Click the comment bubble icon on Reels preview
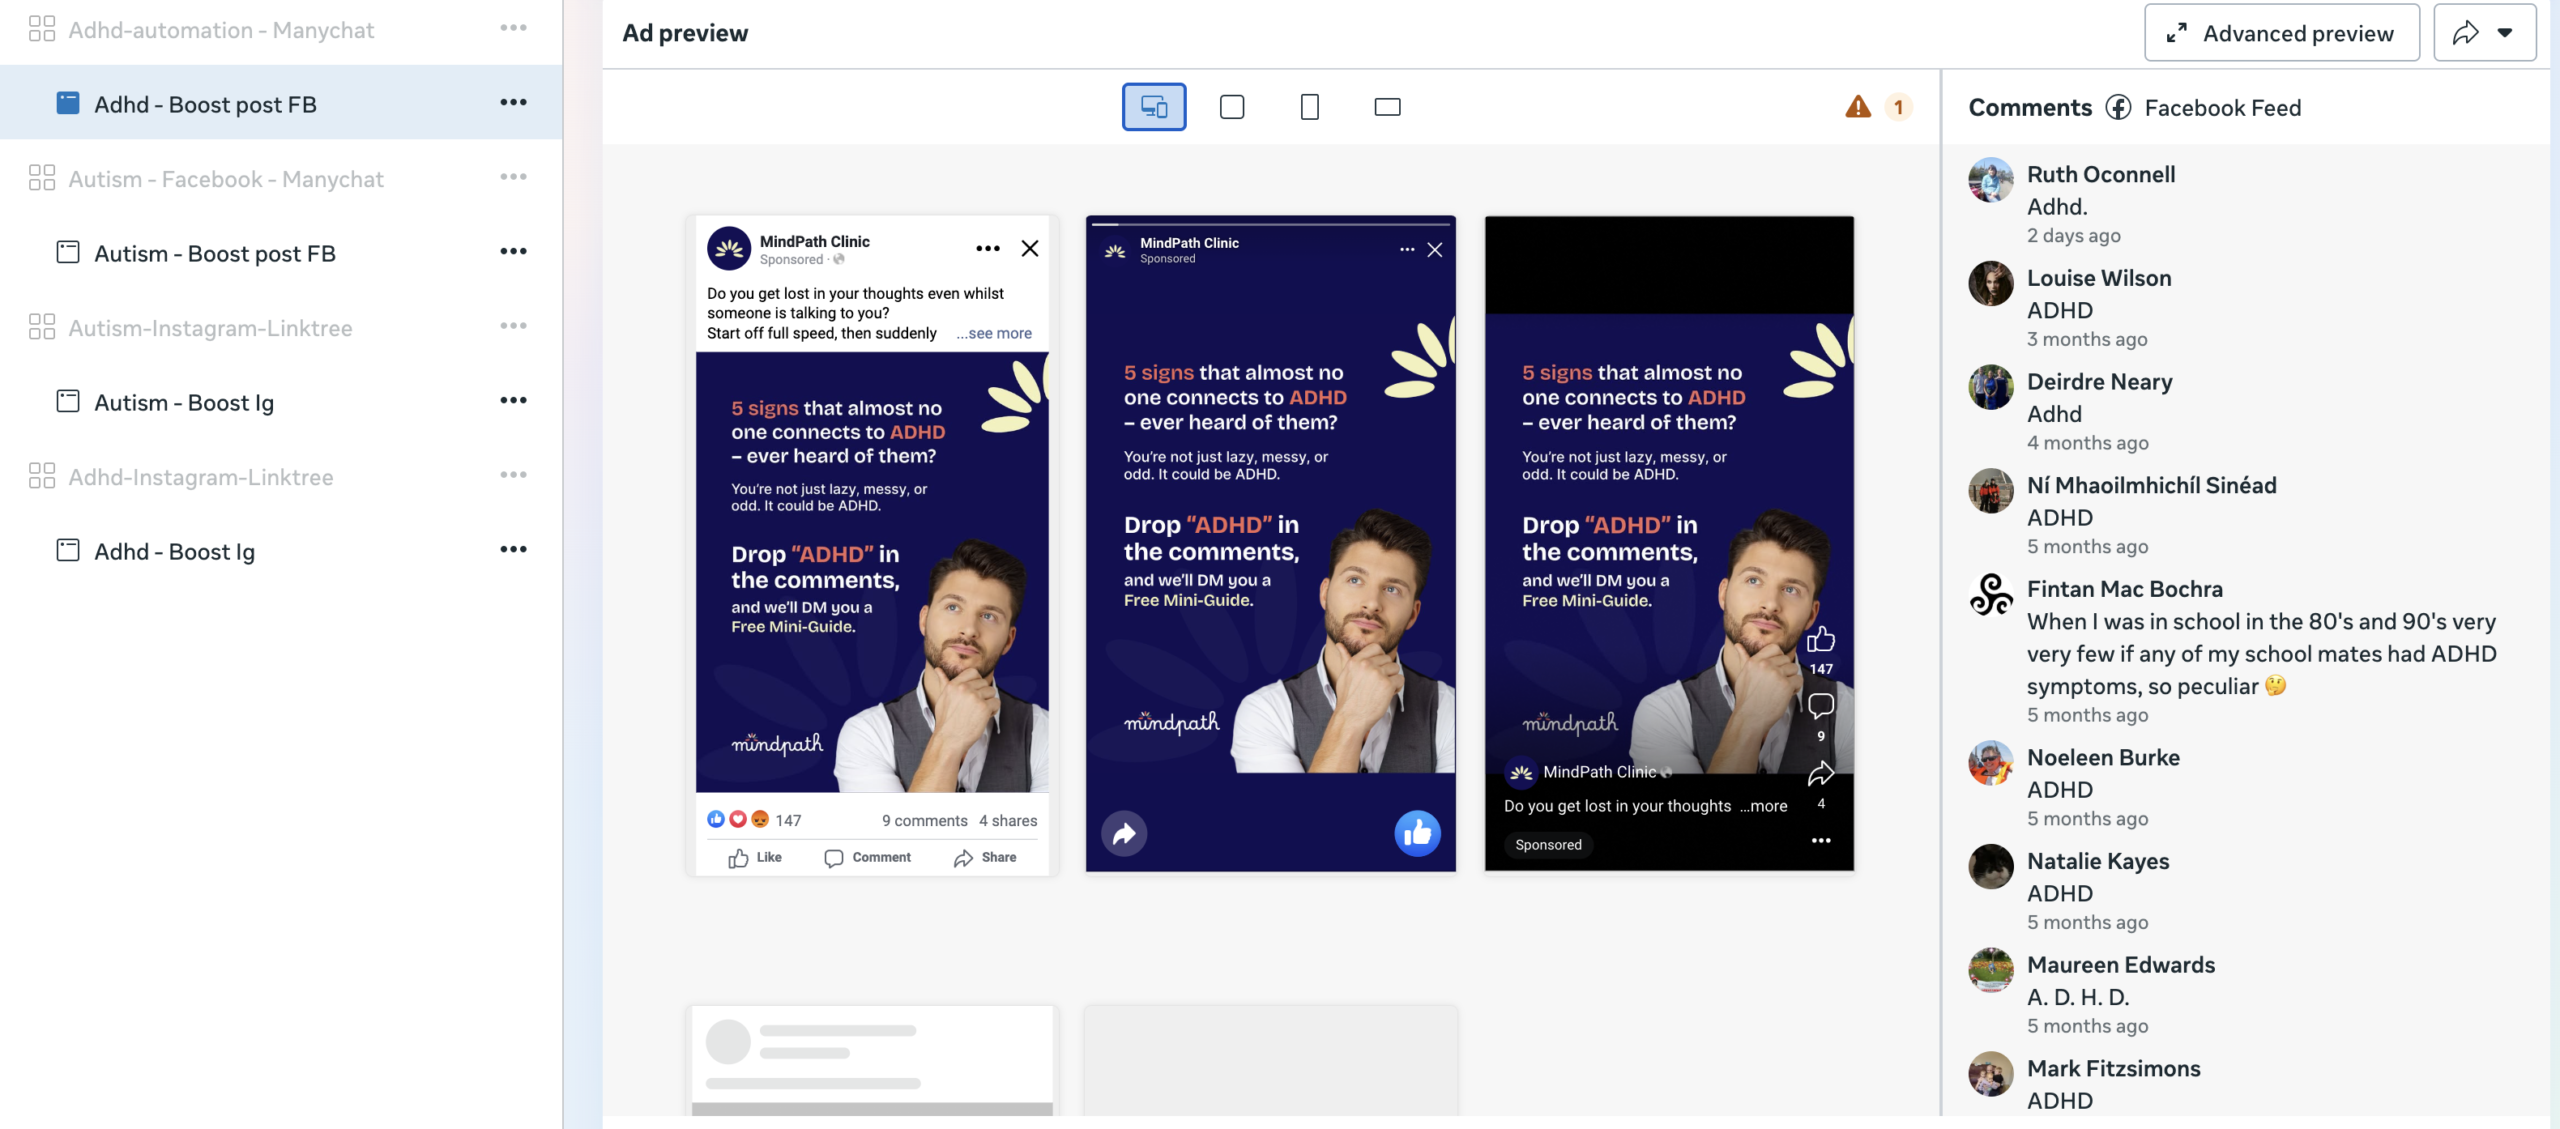The image size is (2560, 1129). [x=1820, y=706]
